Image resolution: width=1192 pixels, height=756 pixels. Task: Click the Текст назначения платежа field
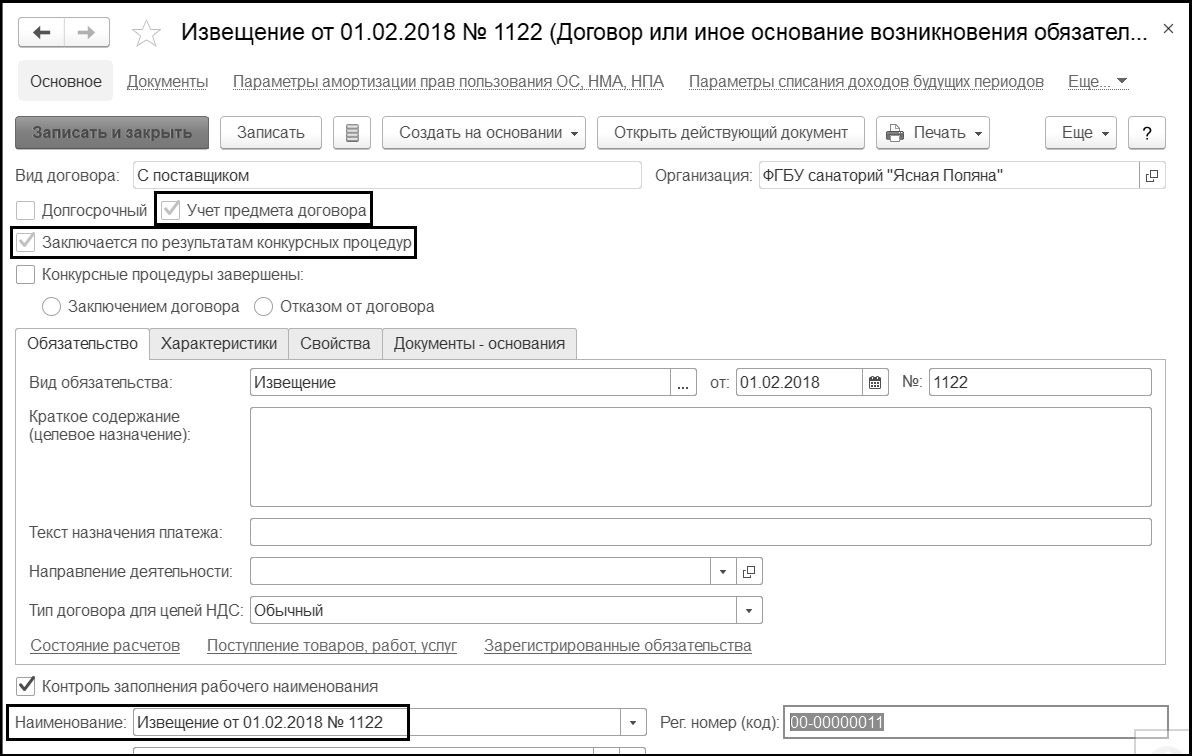point(700,532)
